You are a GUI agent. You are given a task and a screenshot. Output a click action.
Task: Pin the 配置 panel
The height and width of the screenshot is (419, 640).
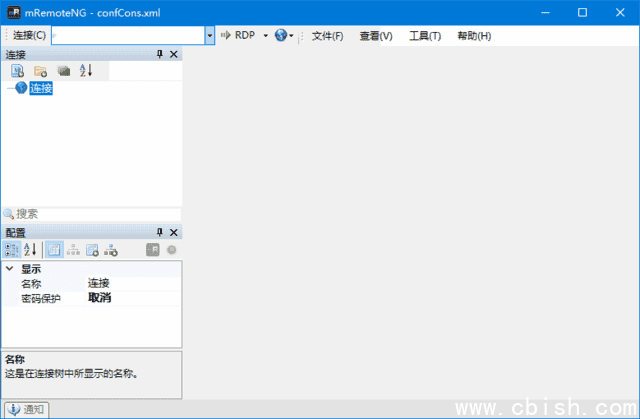(x=160, y=233)
